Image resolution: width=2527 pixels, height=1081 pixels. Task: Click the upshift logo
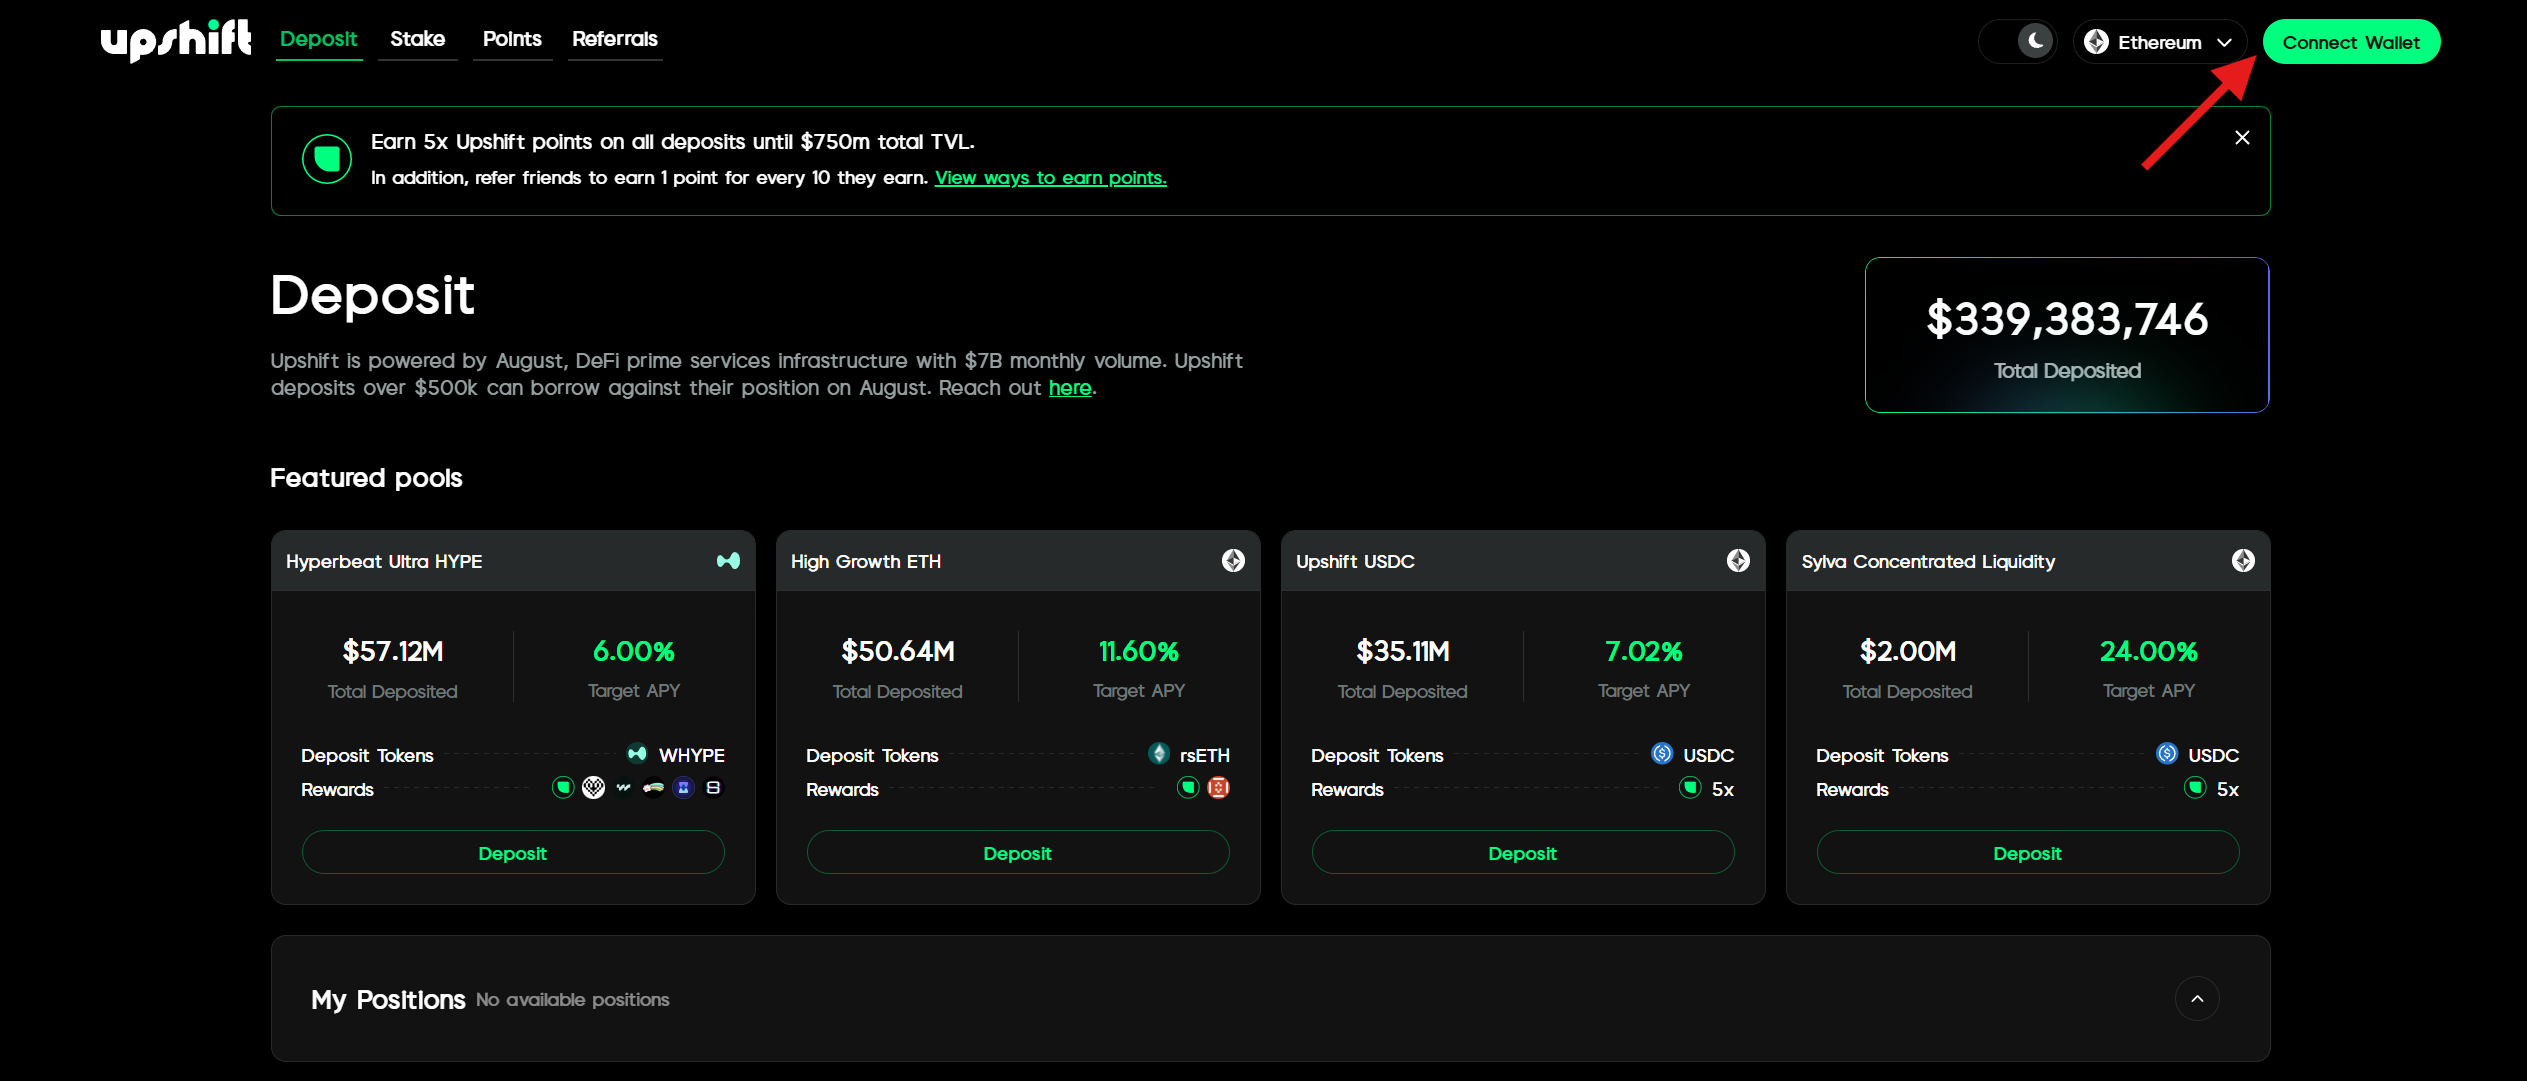tap(176, 40)
